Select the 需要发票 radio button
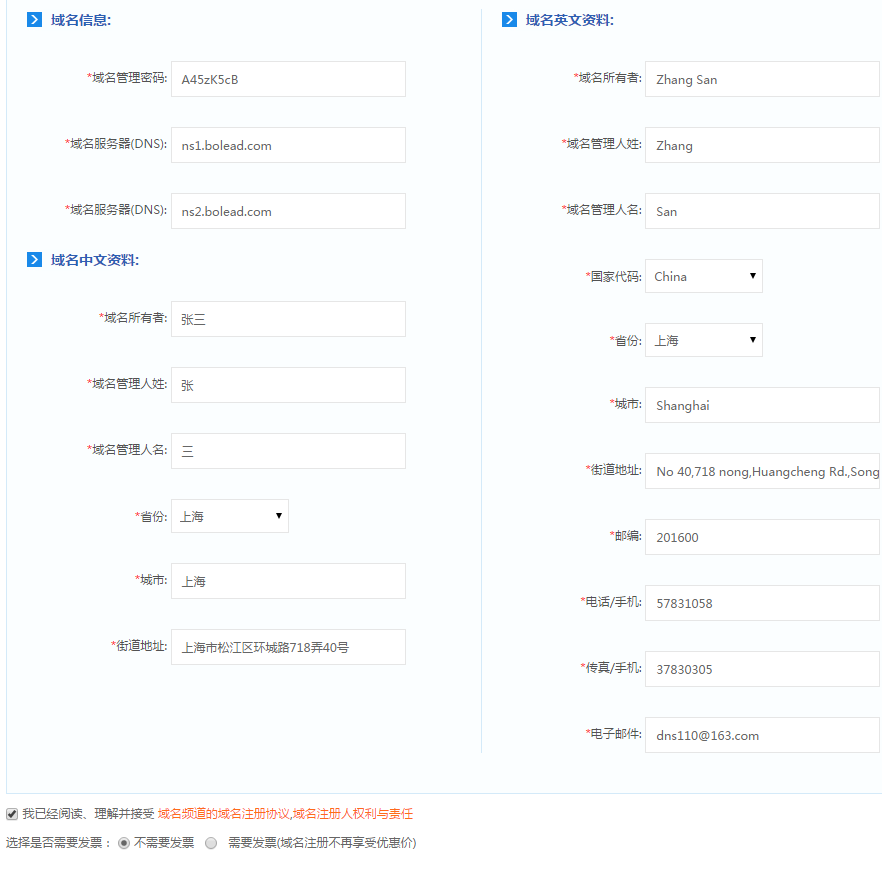 coord(210,843)
